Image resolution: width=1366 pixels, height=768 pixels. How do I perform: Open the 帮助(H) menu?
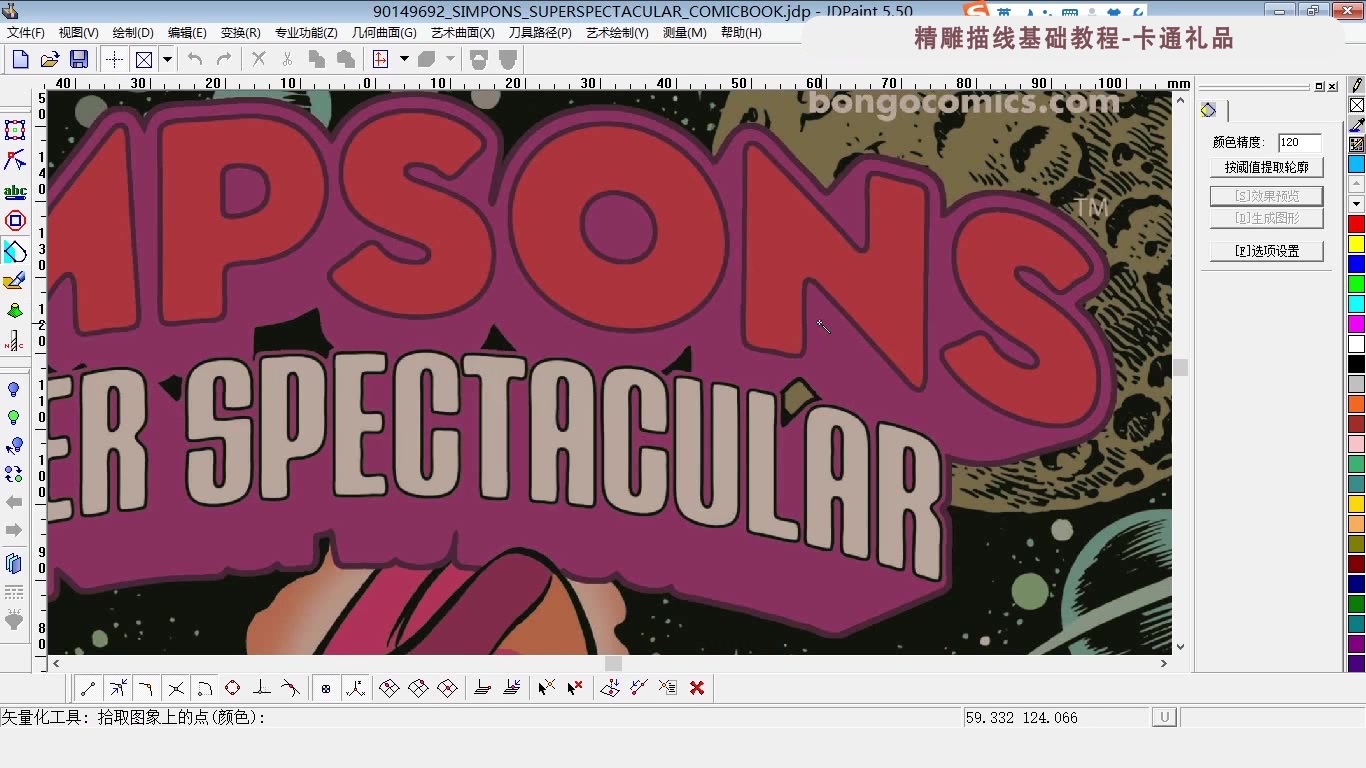click(x=741, y=32)
